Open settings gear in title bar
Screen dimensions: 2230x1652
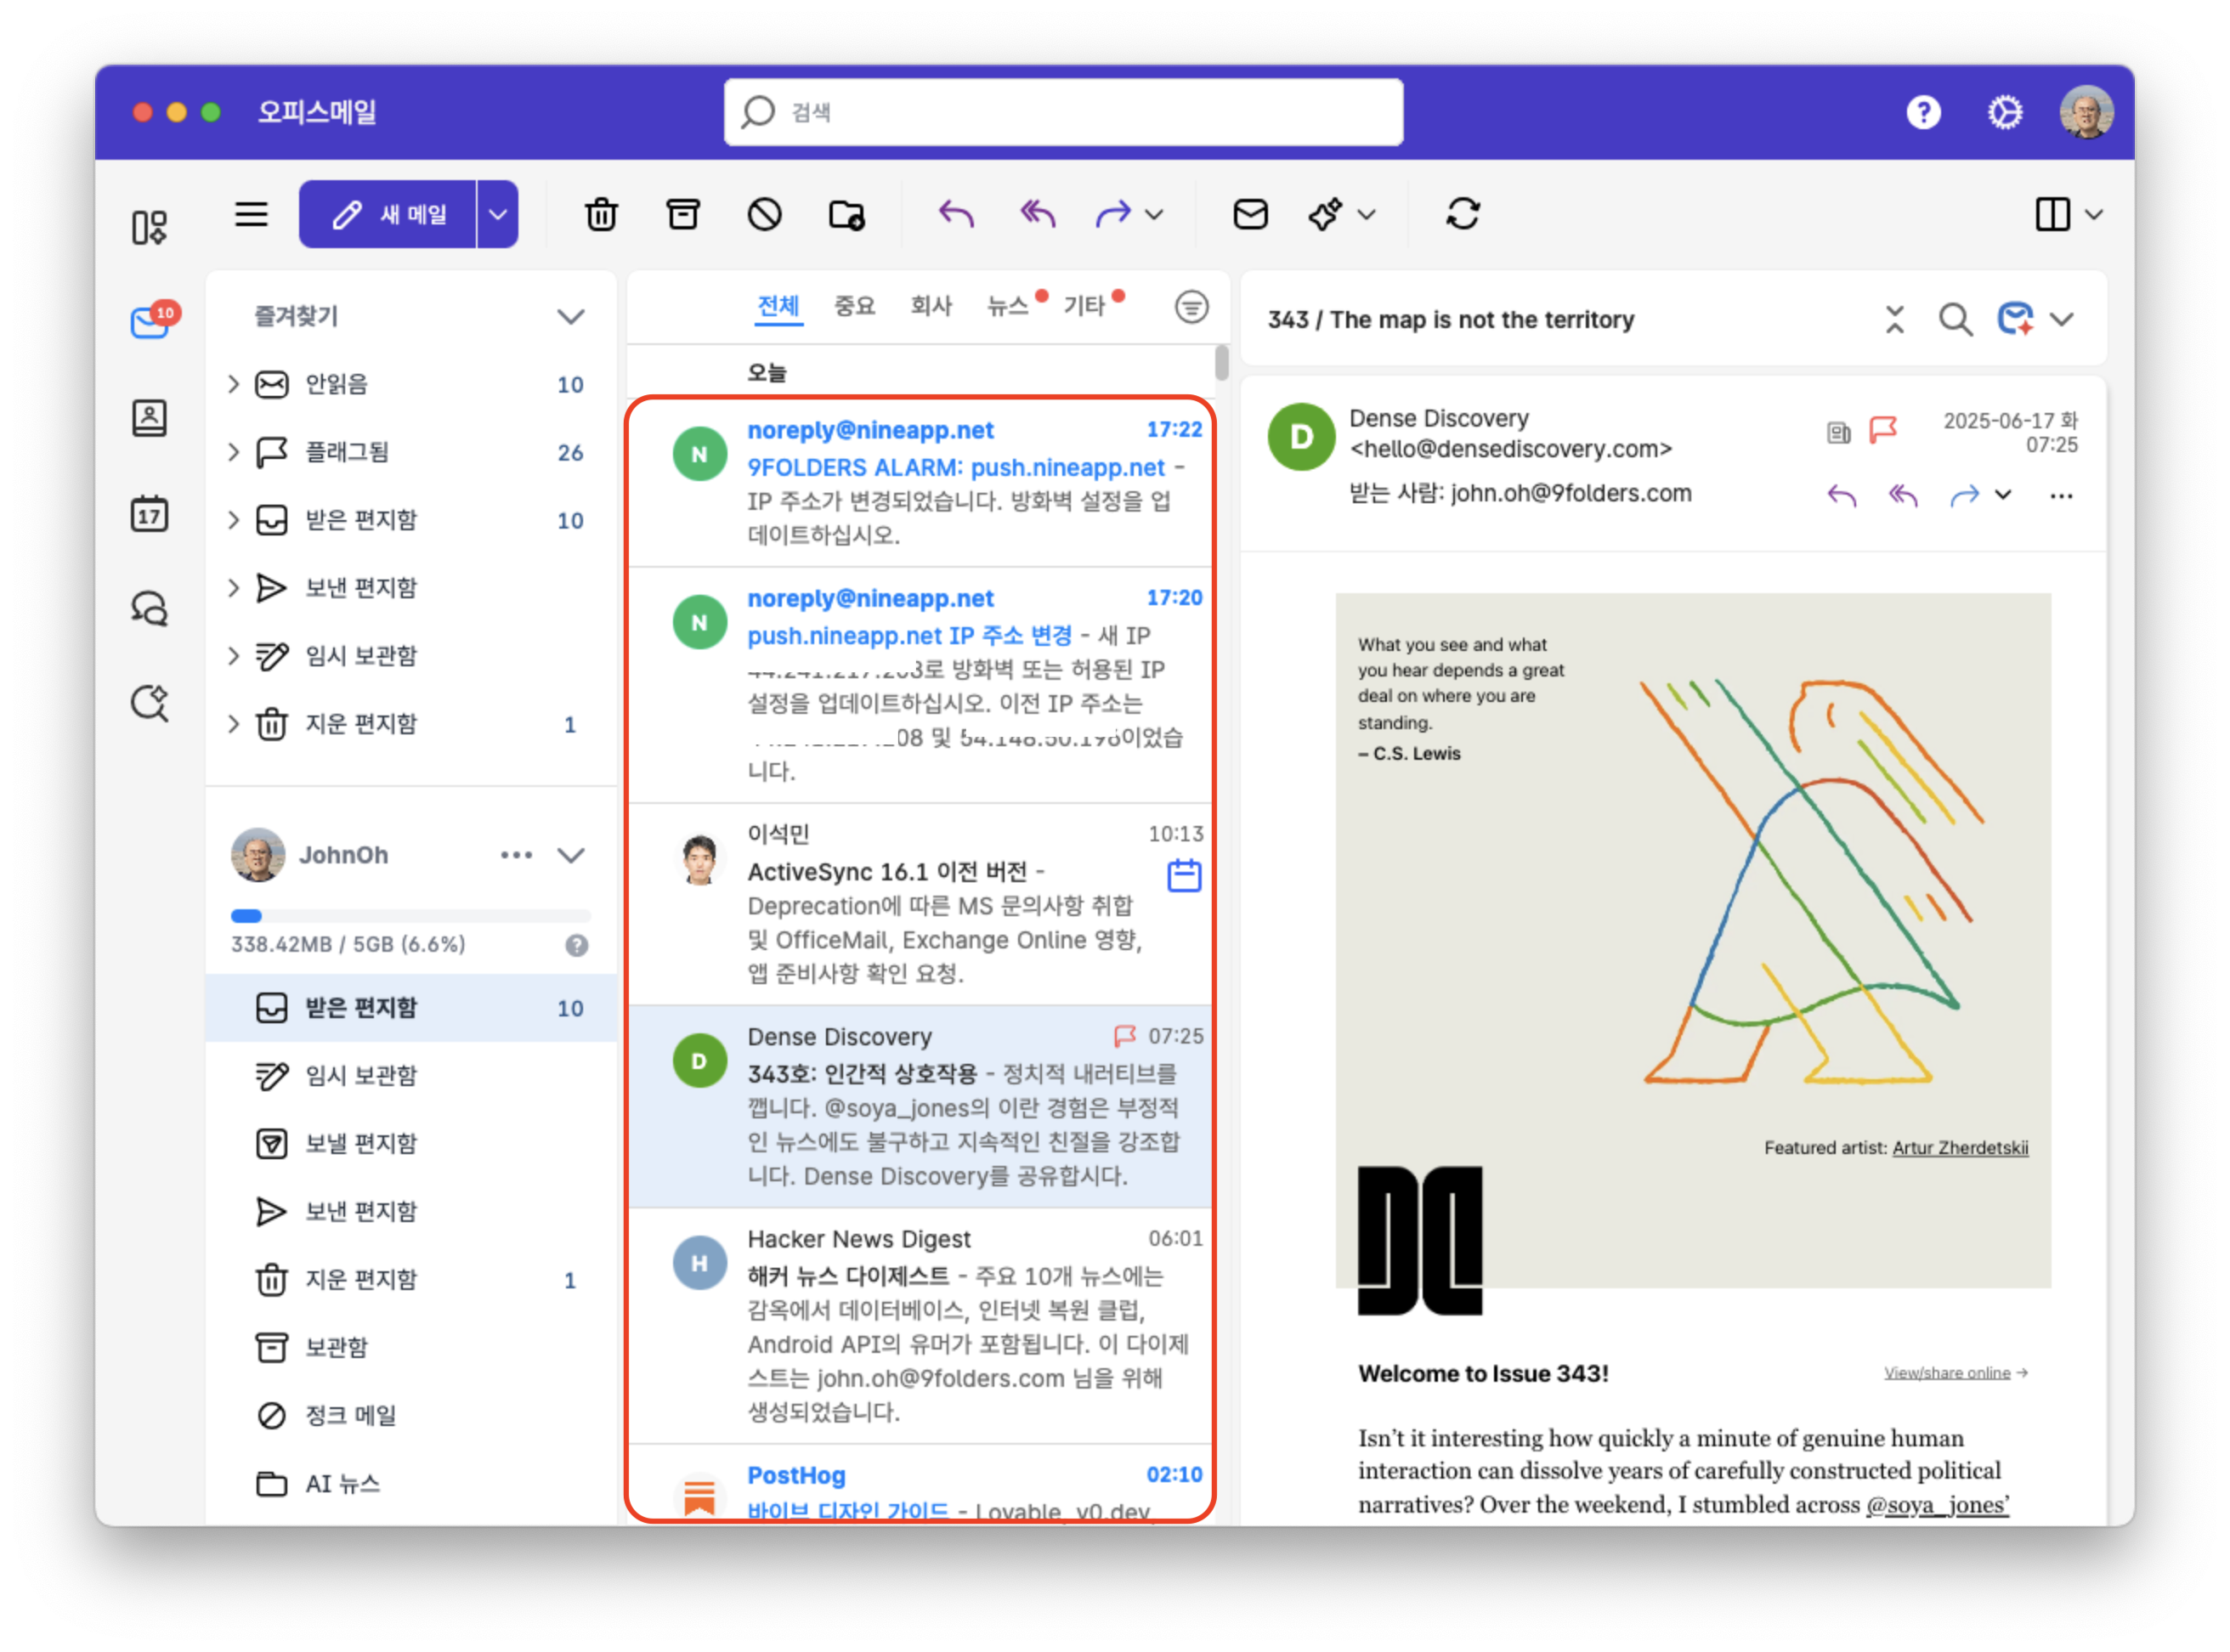tap(2004, 112)
